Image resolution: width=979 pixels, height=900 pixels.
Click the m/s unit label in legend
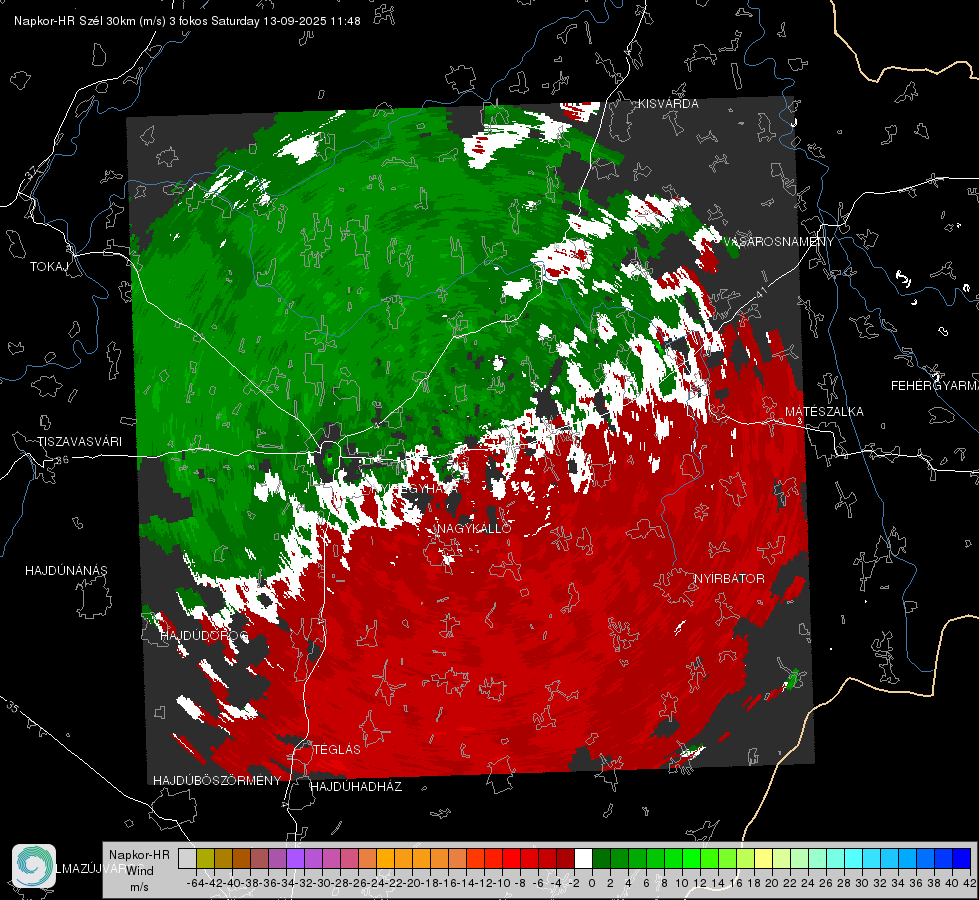point(139,887)
